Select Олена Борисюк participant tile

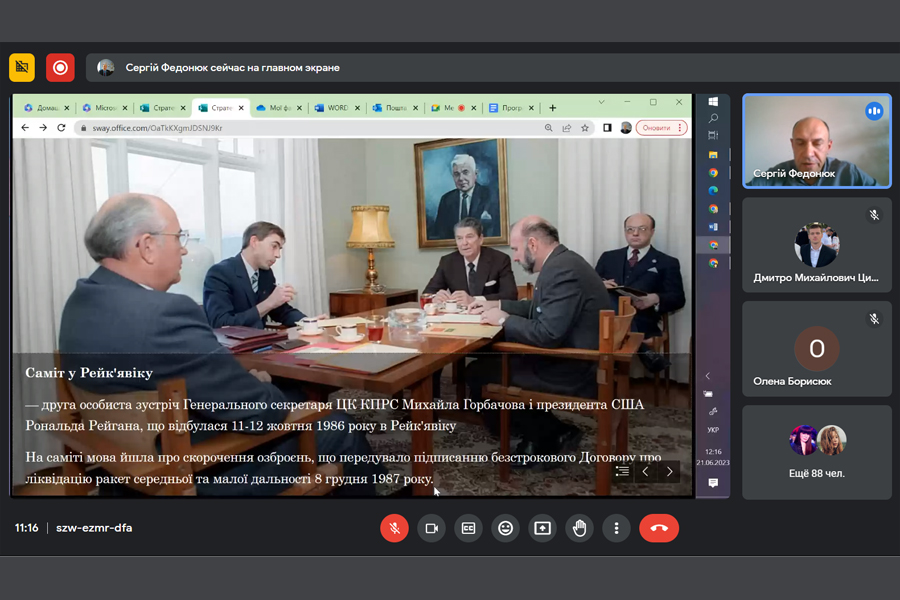pos(817,349)
